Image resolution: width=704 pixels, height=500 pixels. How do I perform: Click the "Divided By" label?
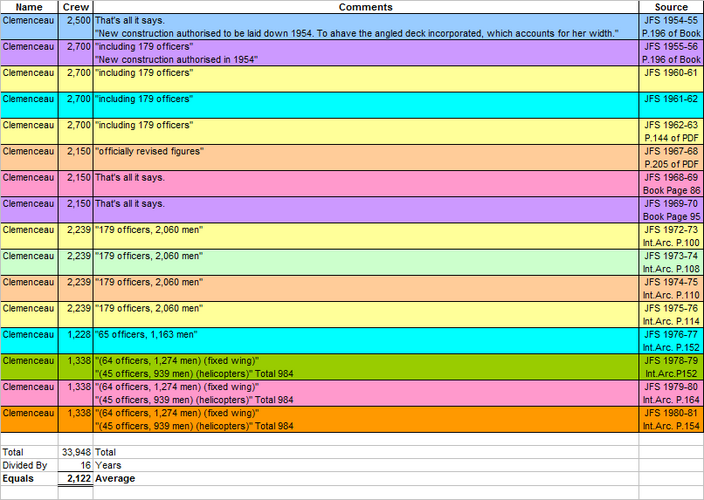25,465
